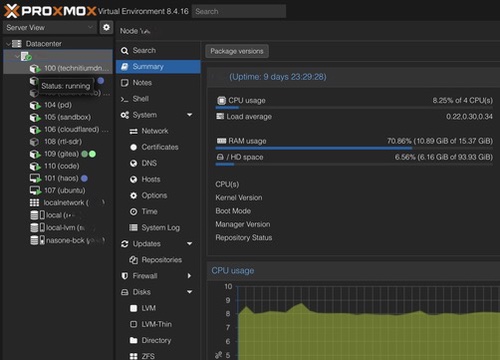Collapse the node tree arrow

point(17,56)
